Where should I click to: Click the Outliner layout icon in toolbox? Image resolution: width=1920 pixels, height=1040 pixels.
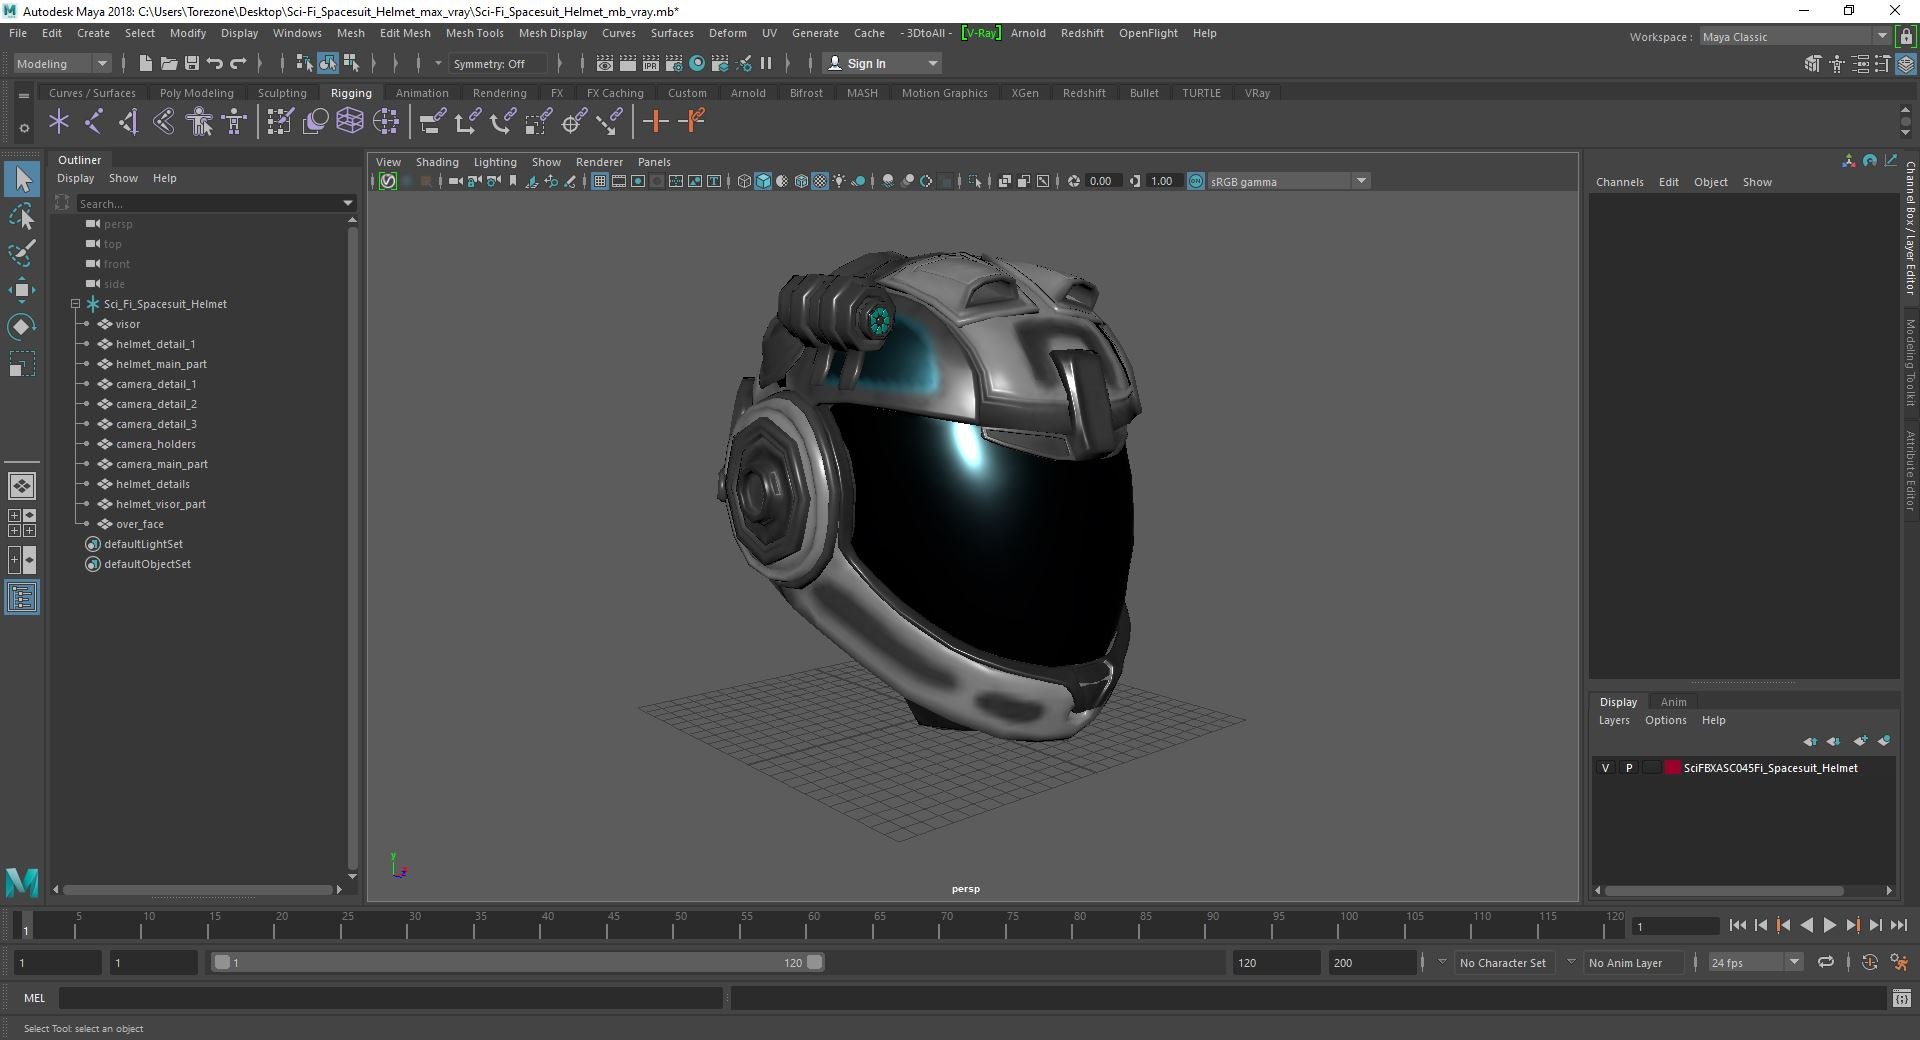click(22, 598)
